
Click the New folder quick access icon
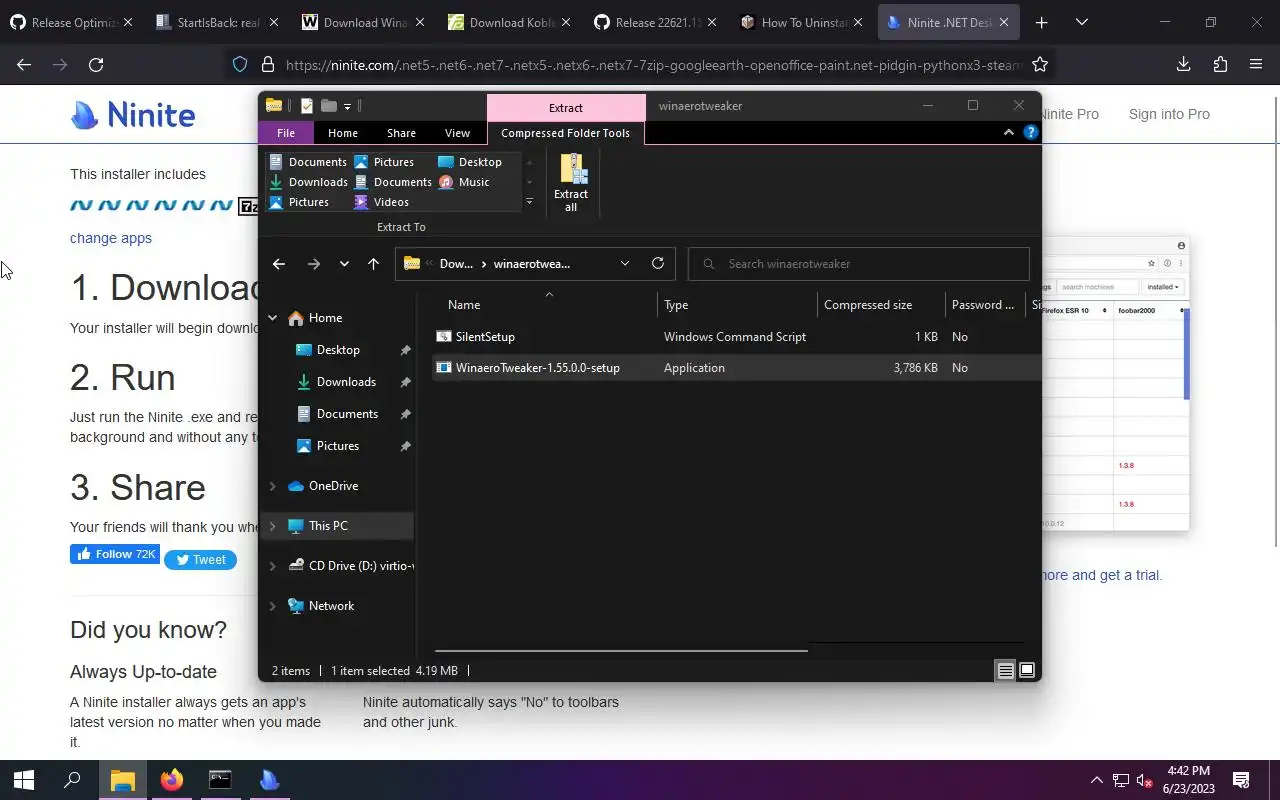click(x=328, y=106)
